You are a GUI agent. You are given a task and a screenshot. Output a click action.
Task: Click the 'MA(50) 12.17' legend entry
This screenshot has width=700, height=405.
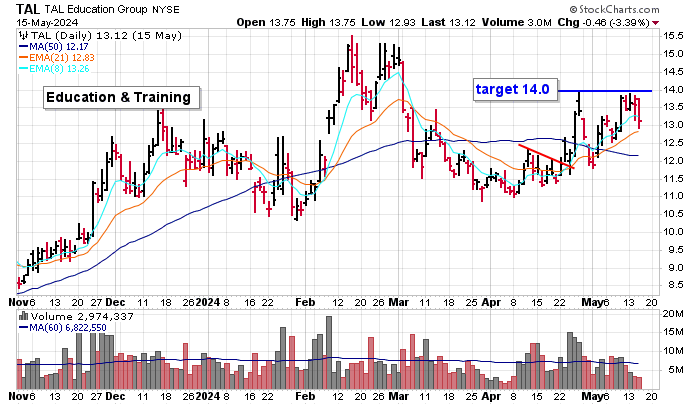tap(54, 46)
